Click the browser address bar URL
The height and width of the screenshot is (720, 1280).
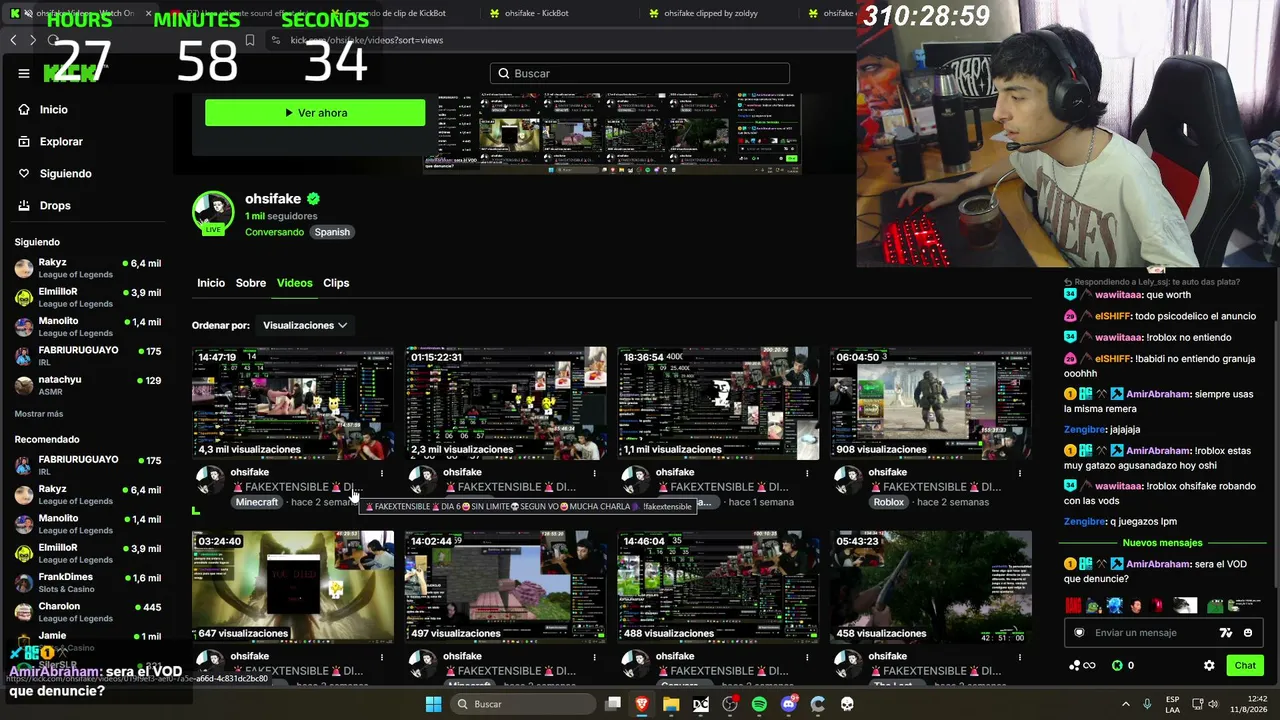[366, 40]
